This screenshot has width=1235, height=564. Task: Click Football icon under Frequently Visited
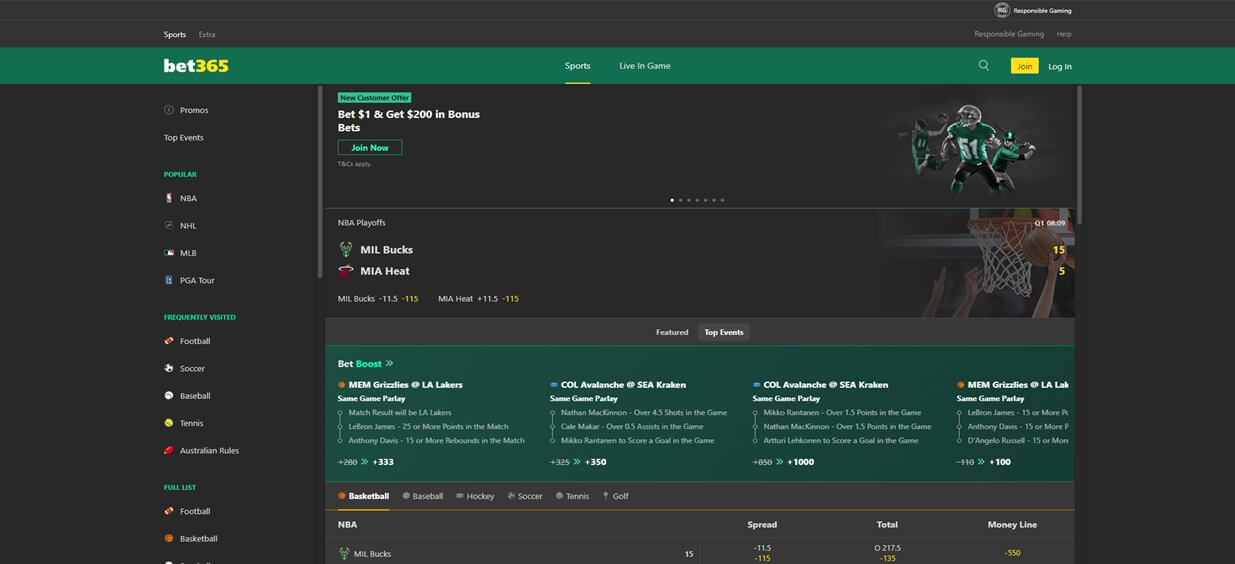pyautogui.click(x=169, y=341)
